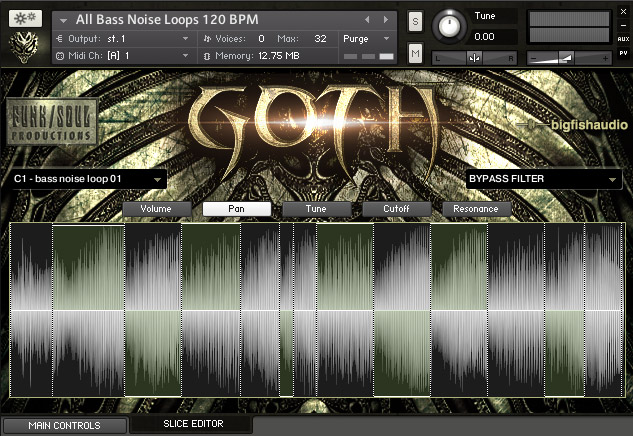Click the Resonance button
This screenshot has width=633, height=436.
[476, 209]
